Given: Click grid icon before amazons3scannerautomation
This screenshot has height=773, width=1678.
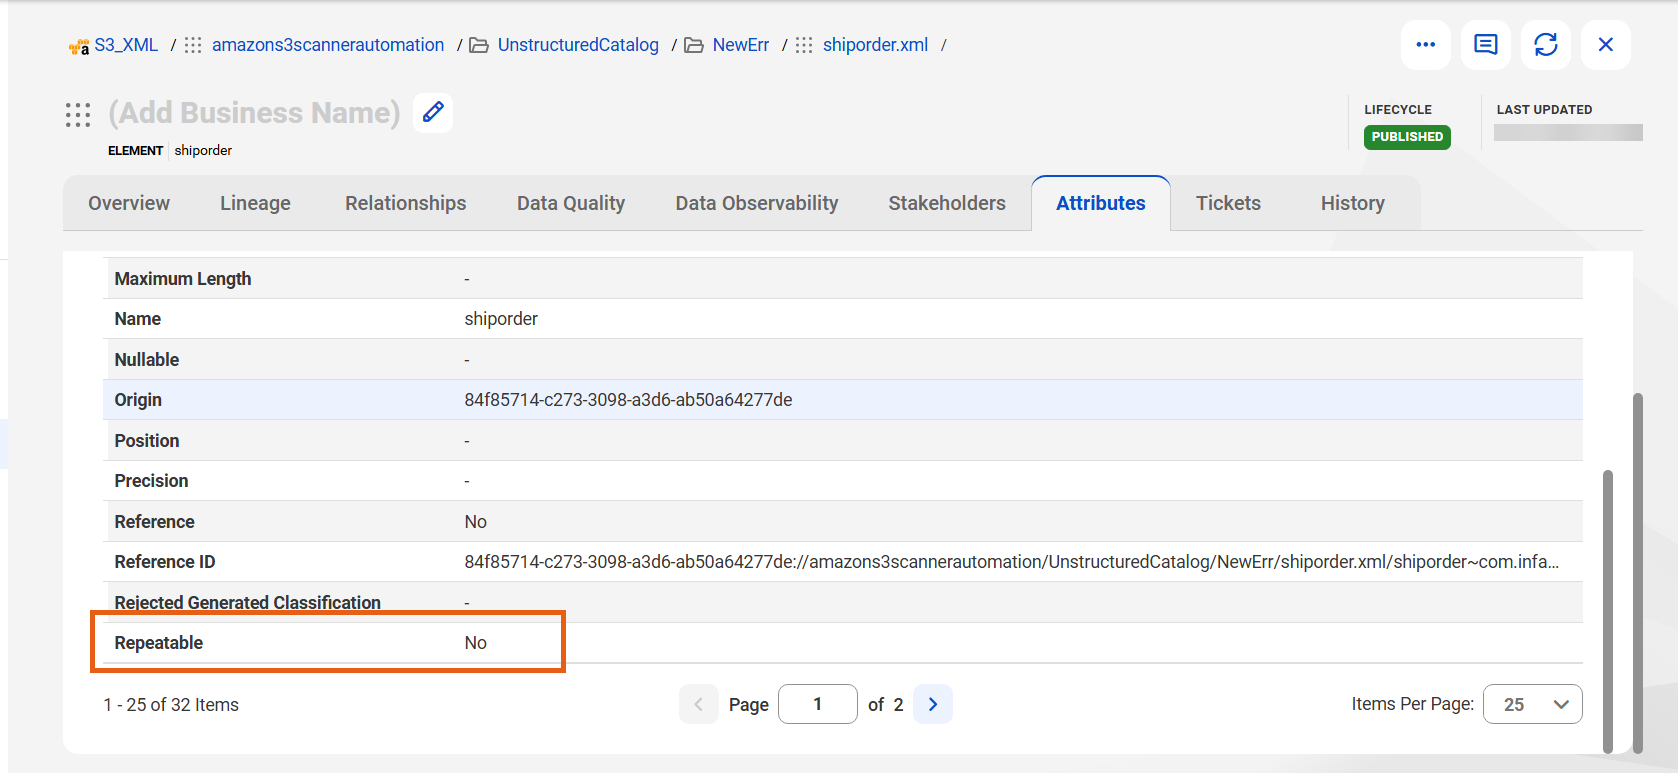Looking at the screenshot, I should 193,45.
